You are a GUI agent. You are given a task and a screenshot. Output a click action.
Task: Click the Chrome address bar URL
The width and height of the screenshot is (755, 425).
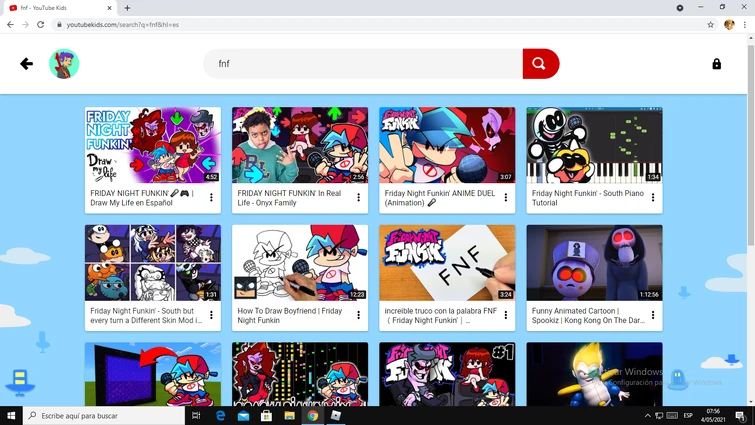click(123, 25)
